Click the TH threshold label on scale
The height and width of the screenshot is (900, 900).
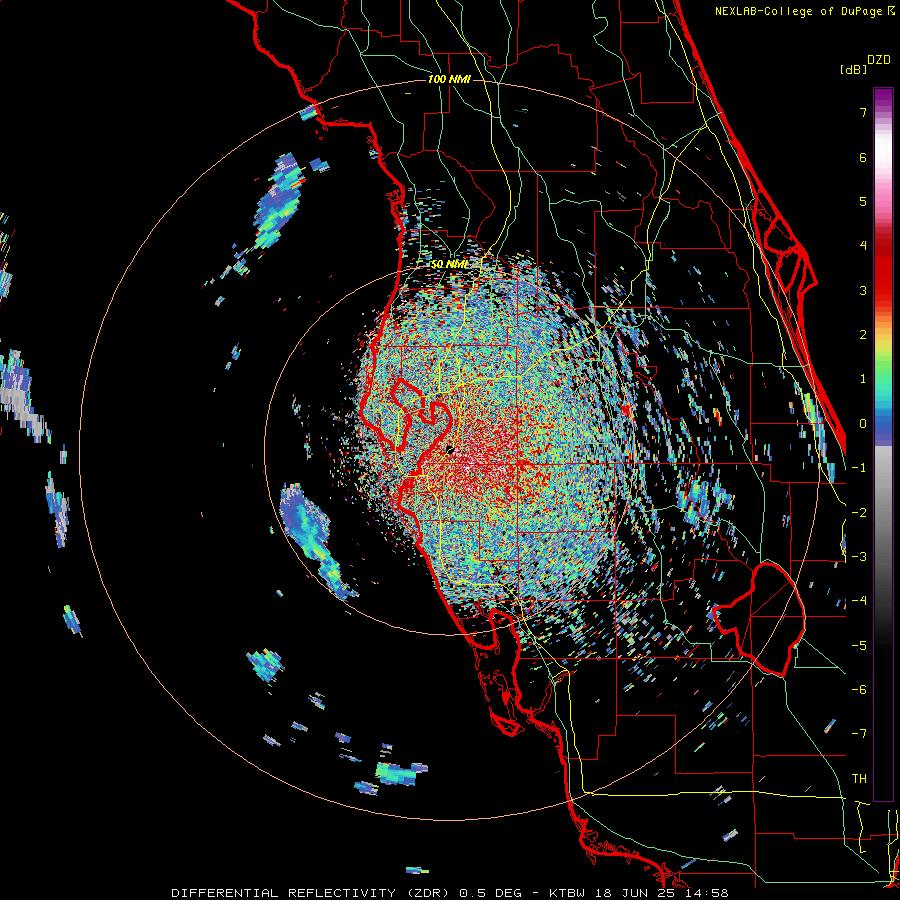[859, 779]
